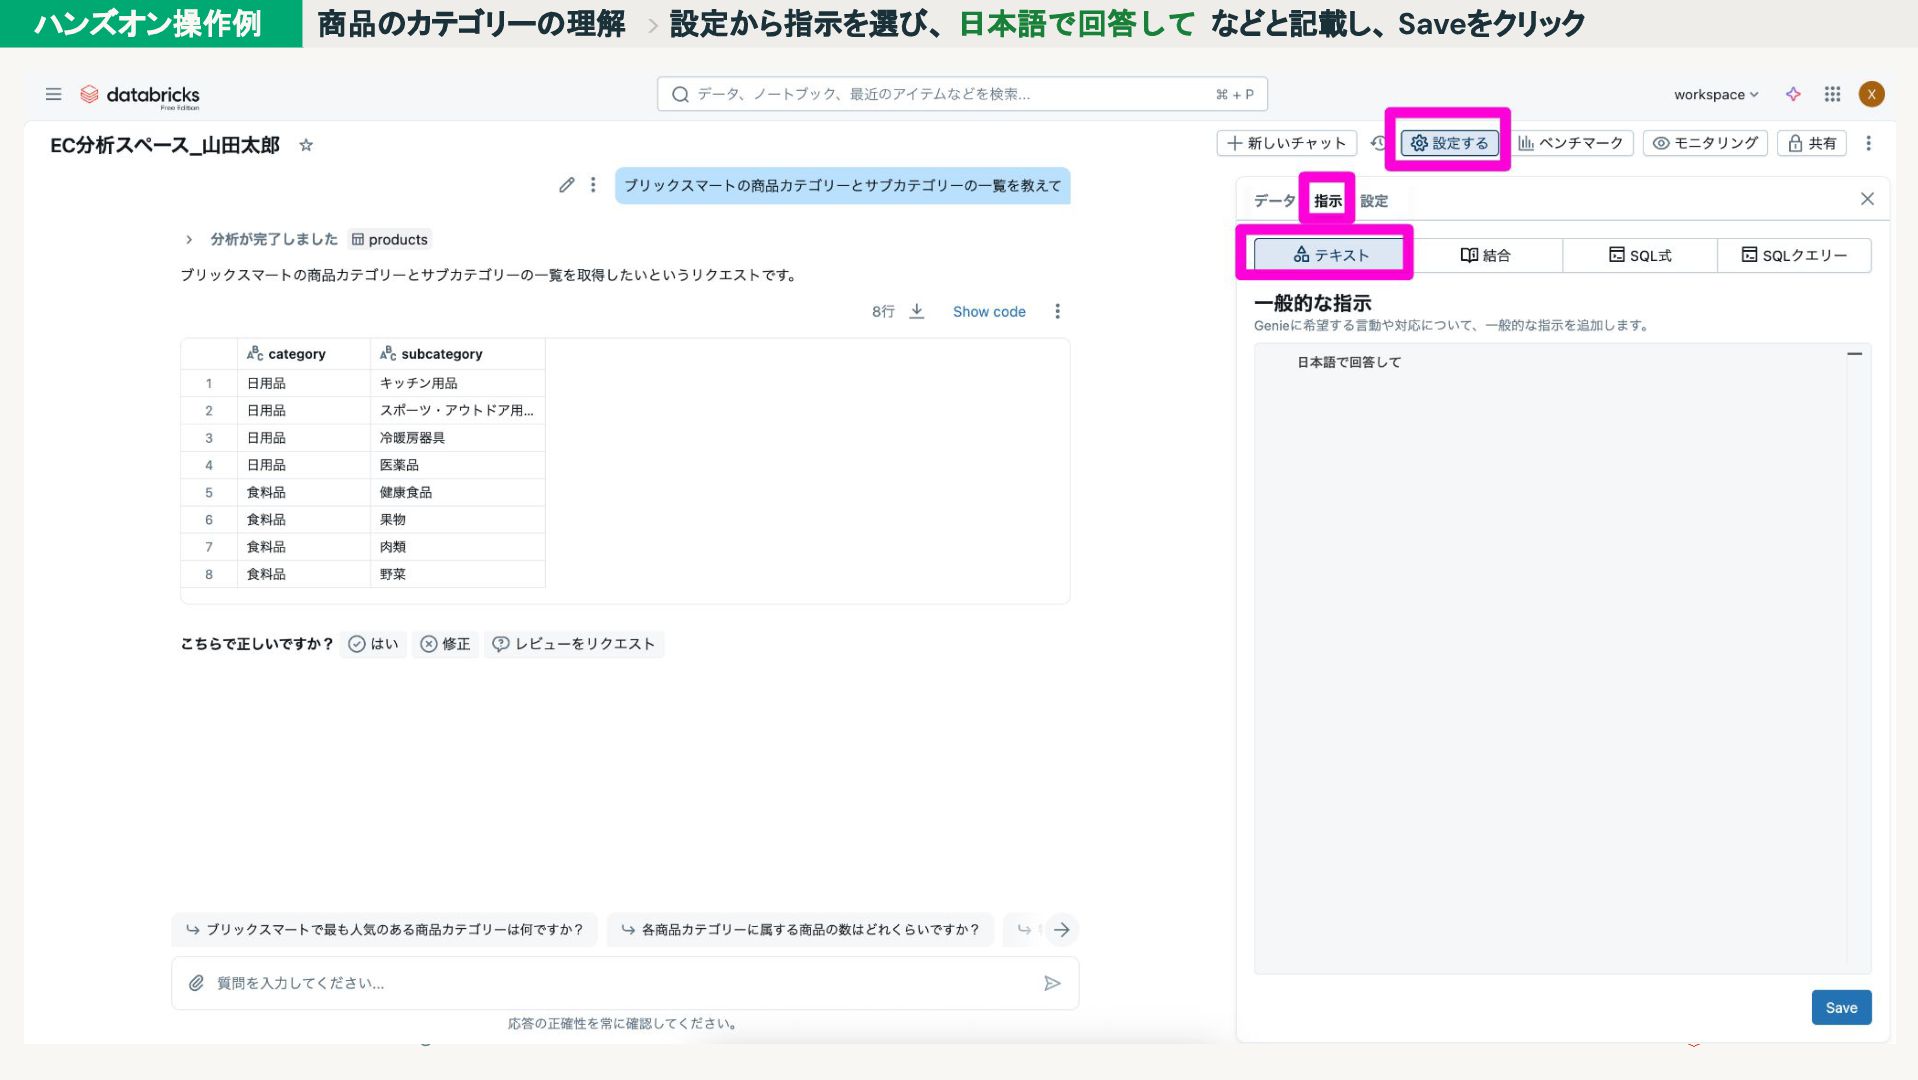This screenshot has height=1080, width=1918.
Task: Select the 冷暖房器具 cell
Action: (x=458, y=438)
